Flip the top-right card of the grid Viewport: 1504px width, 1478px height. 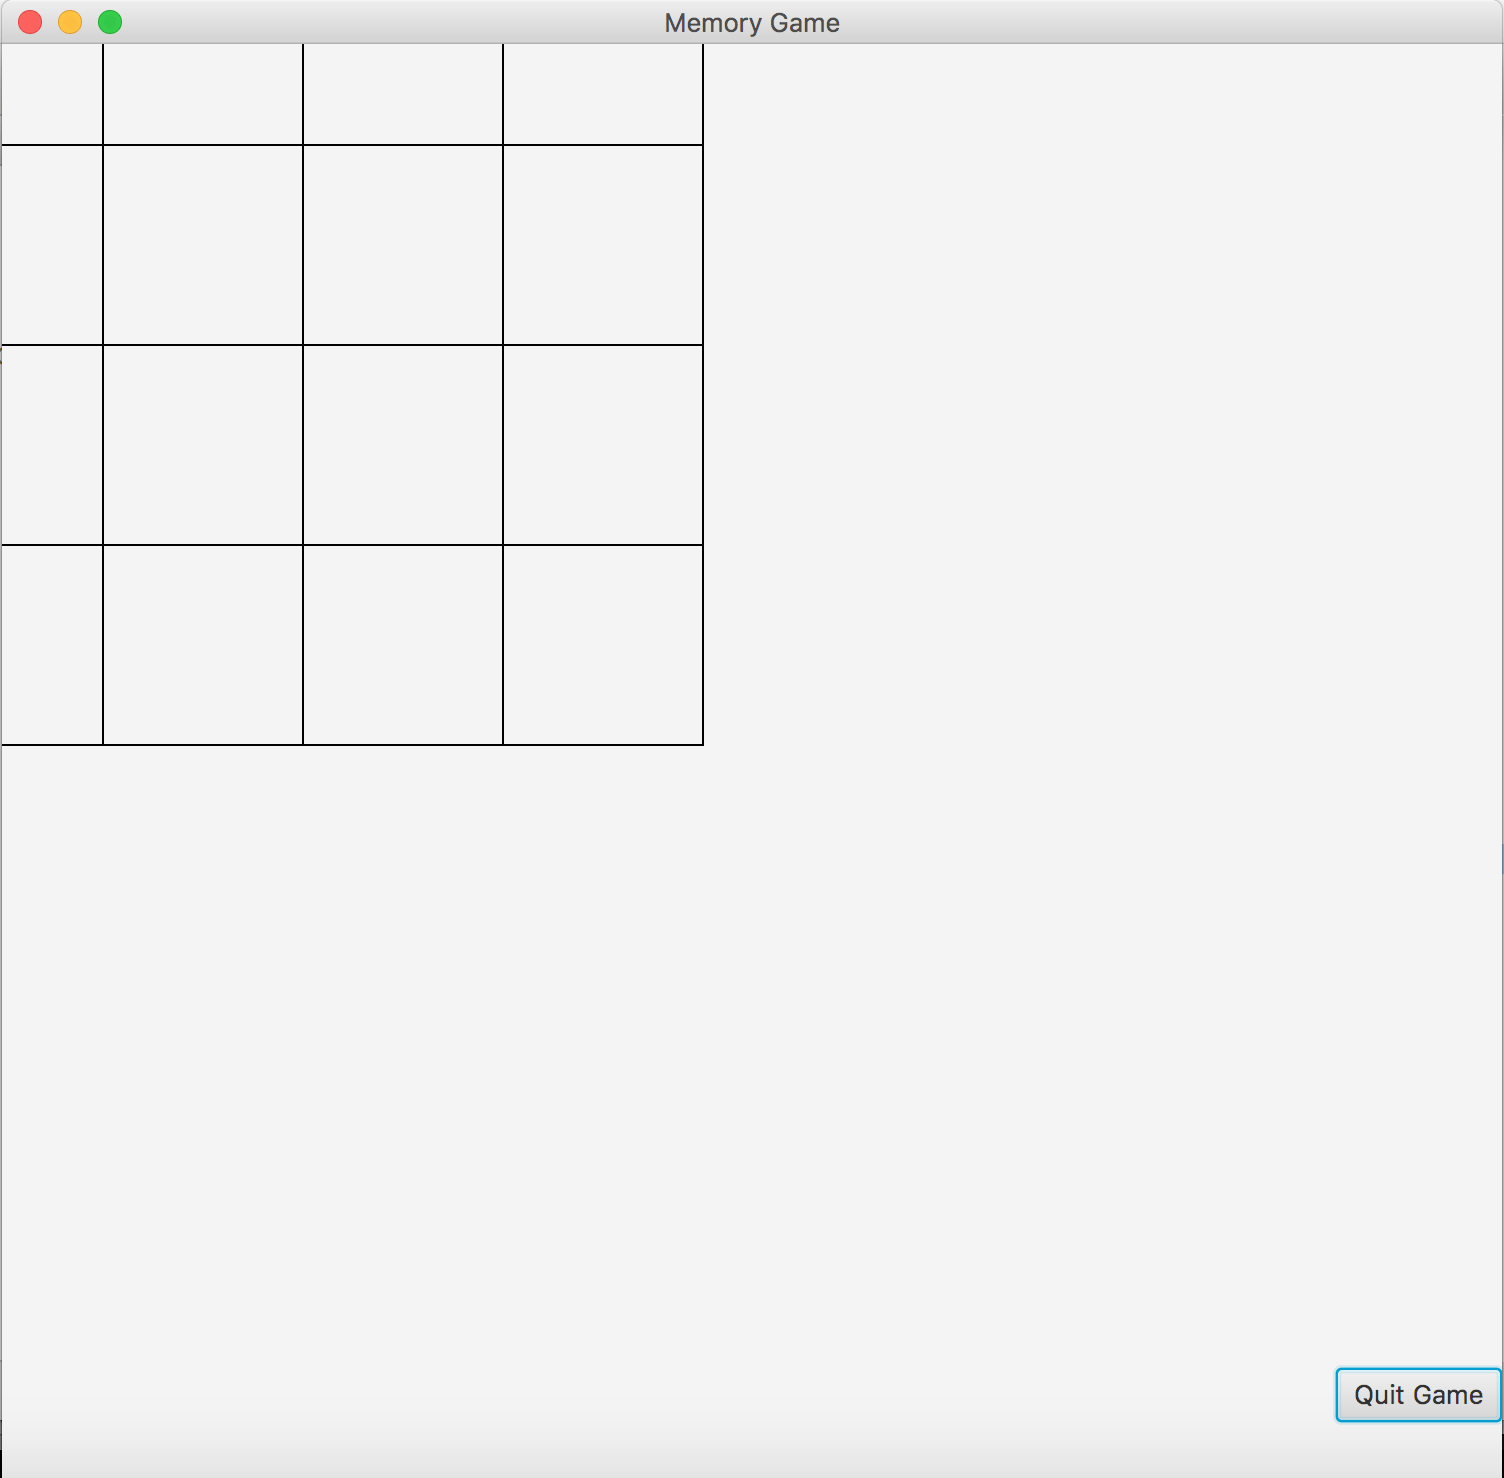[x=603, y=94]
